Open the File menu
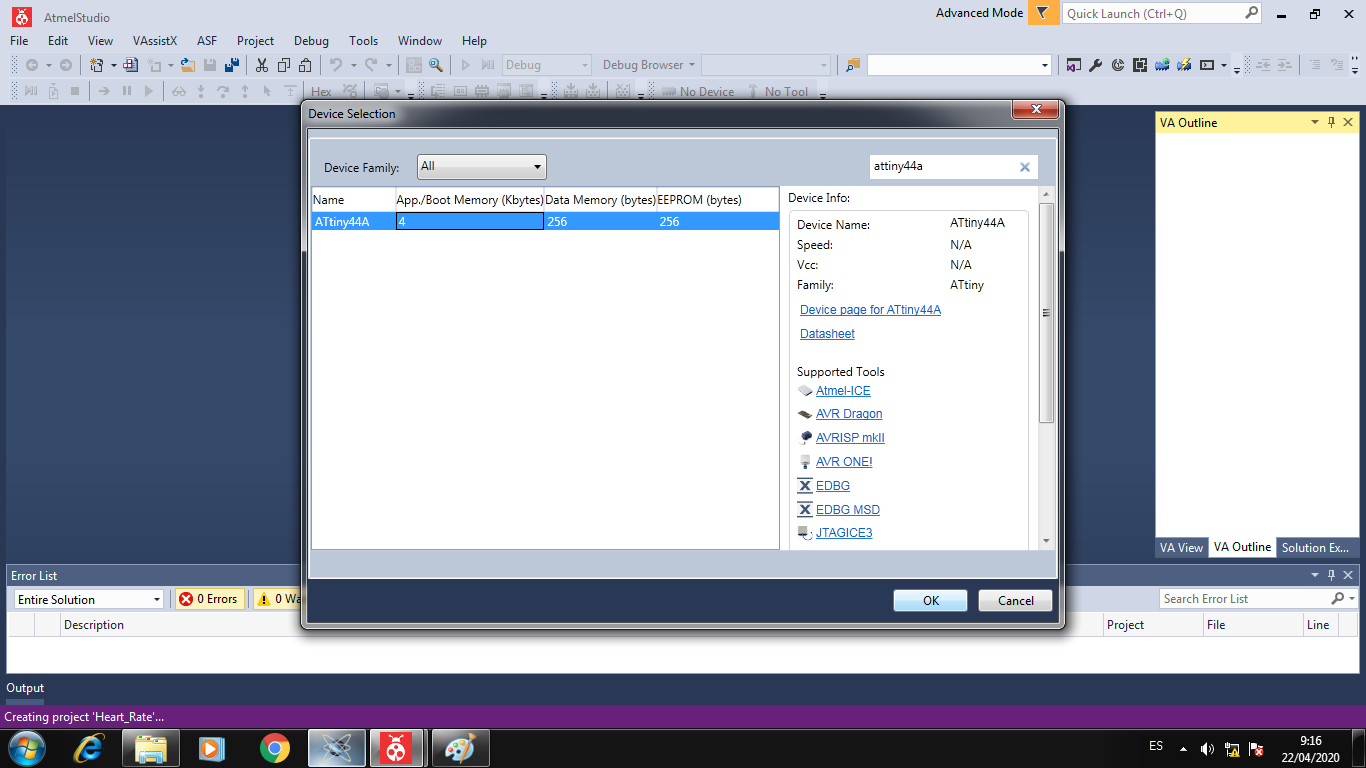1366x768 pixels. [x=19, y=41]
